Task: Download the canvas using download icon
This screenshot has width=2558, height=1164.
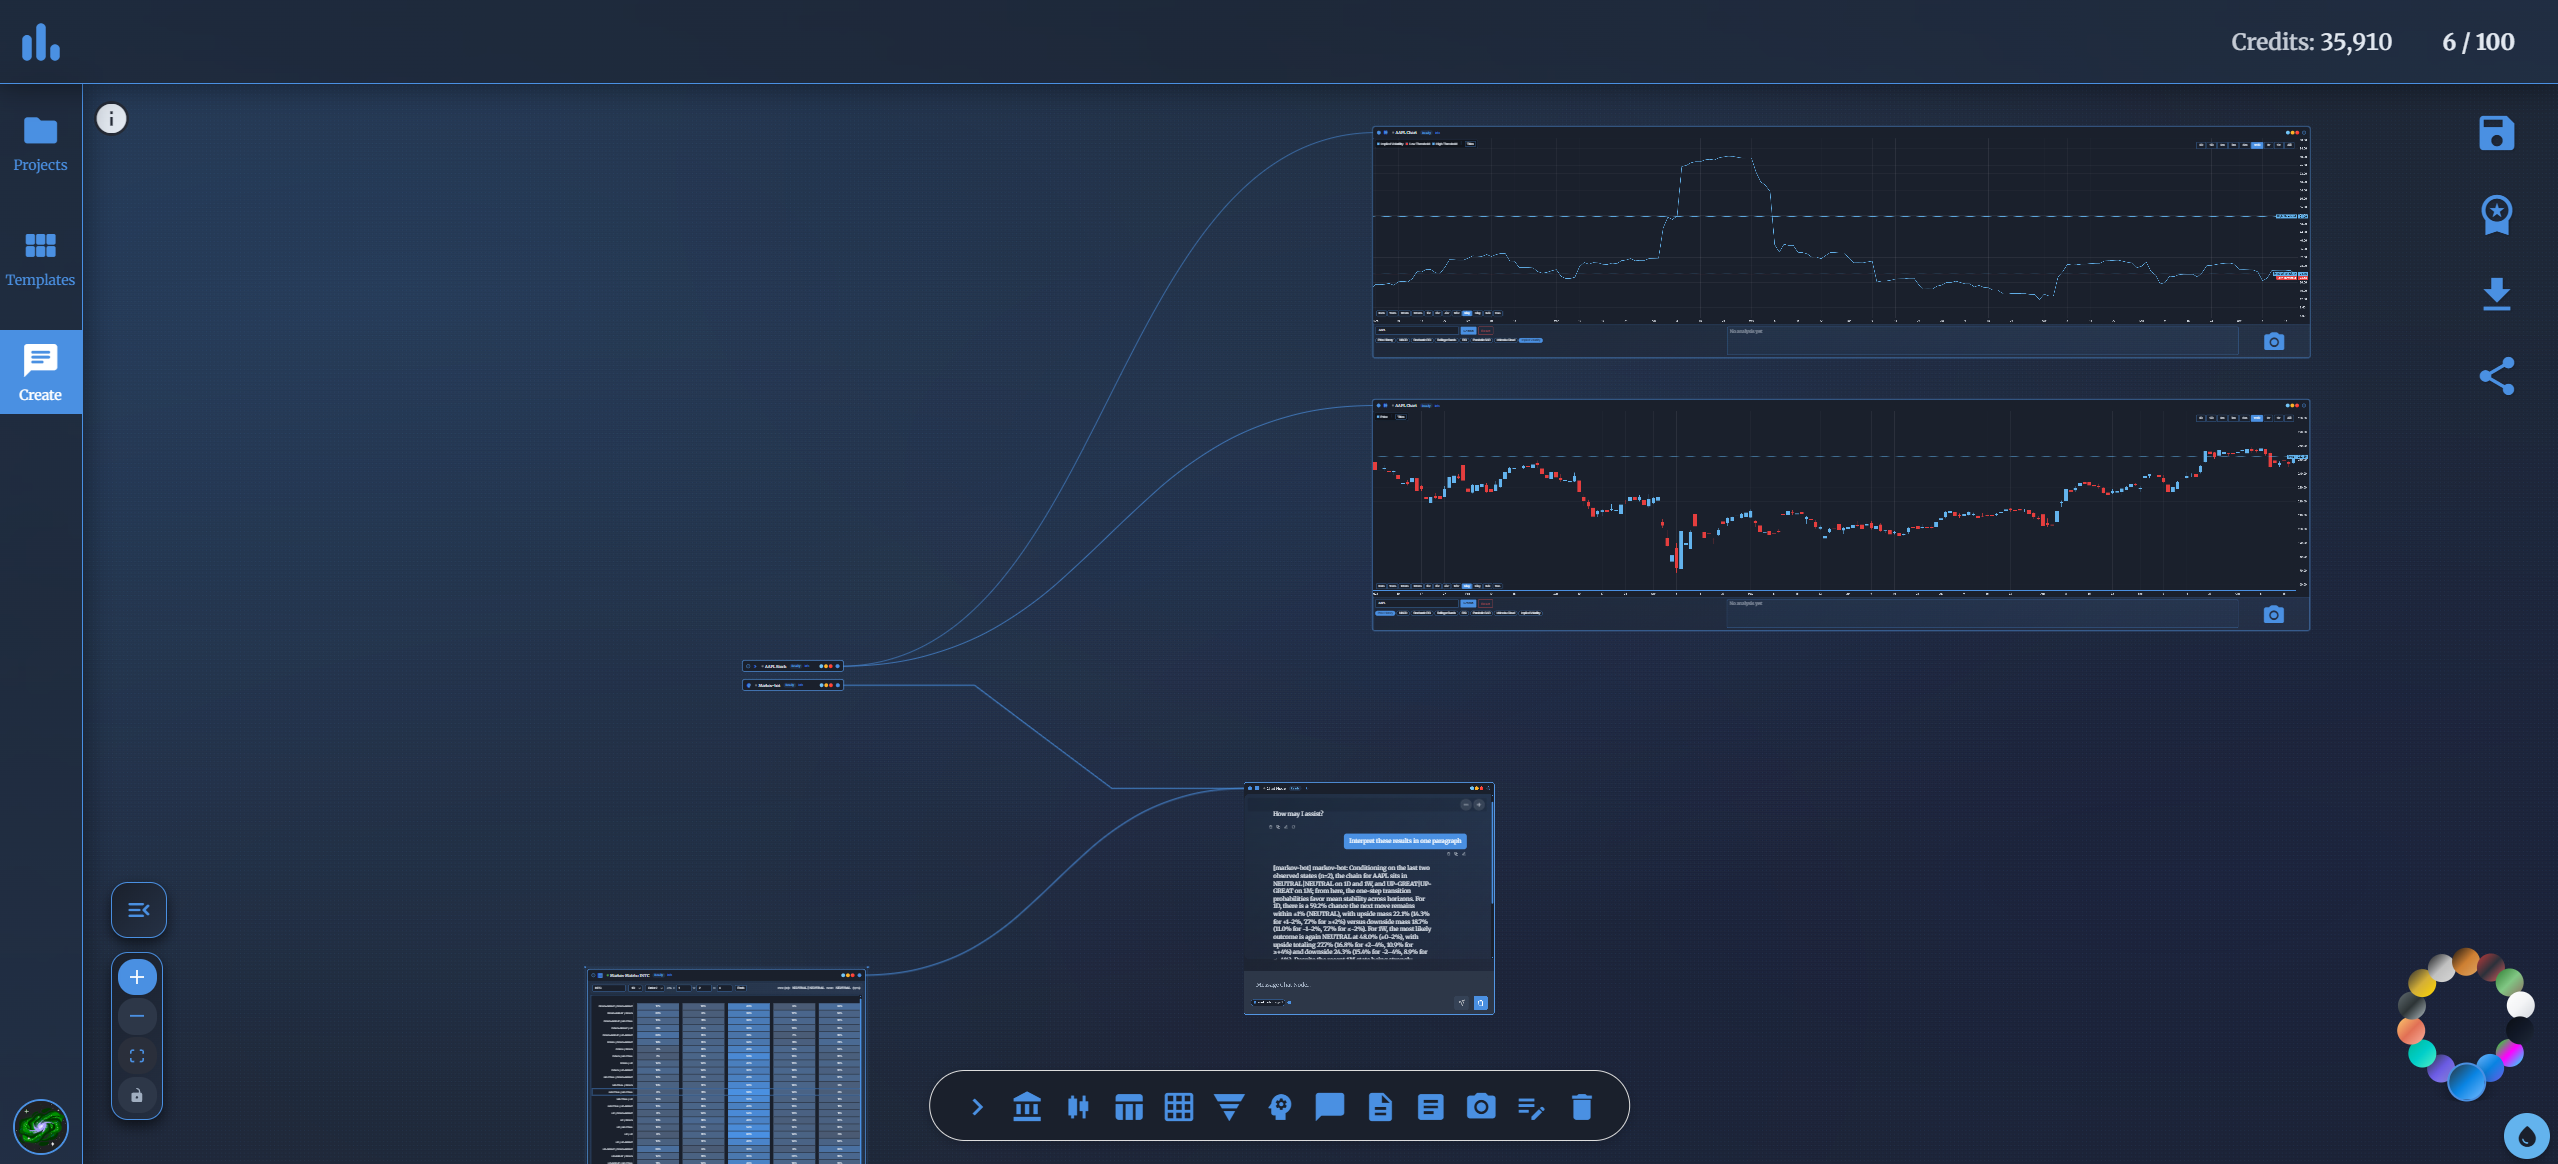Action: click(x=2496, y=294)
